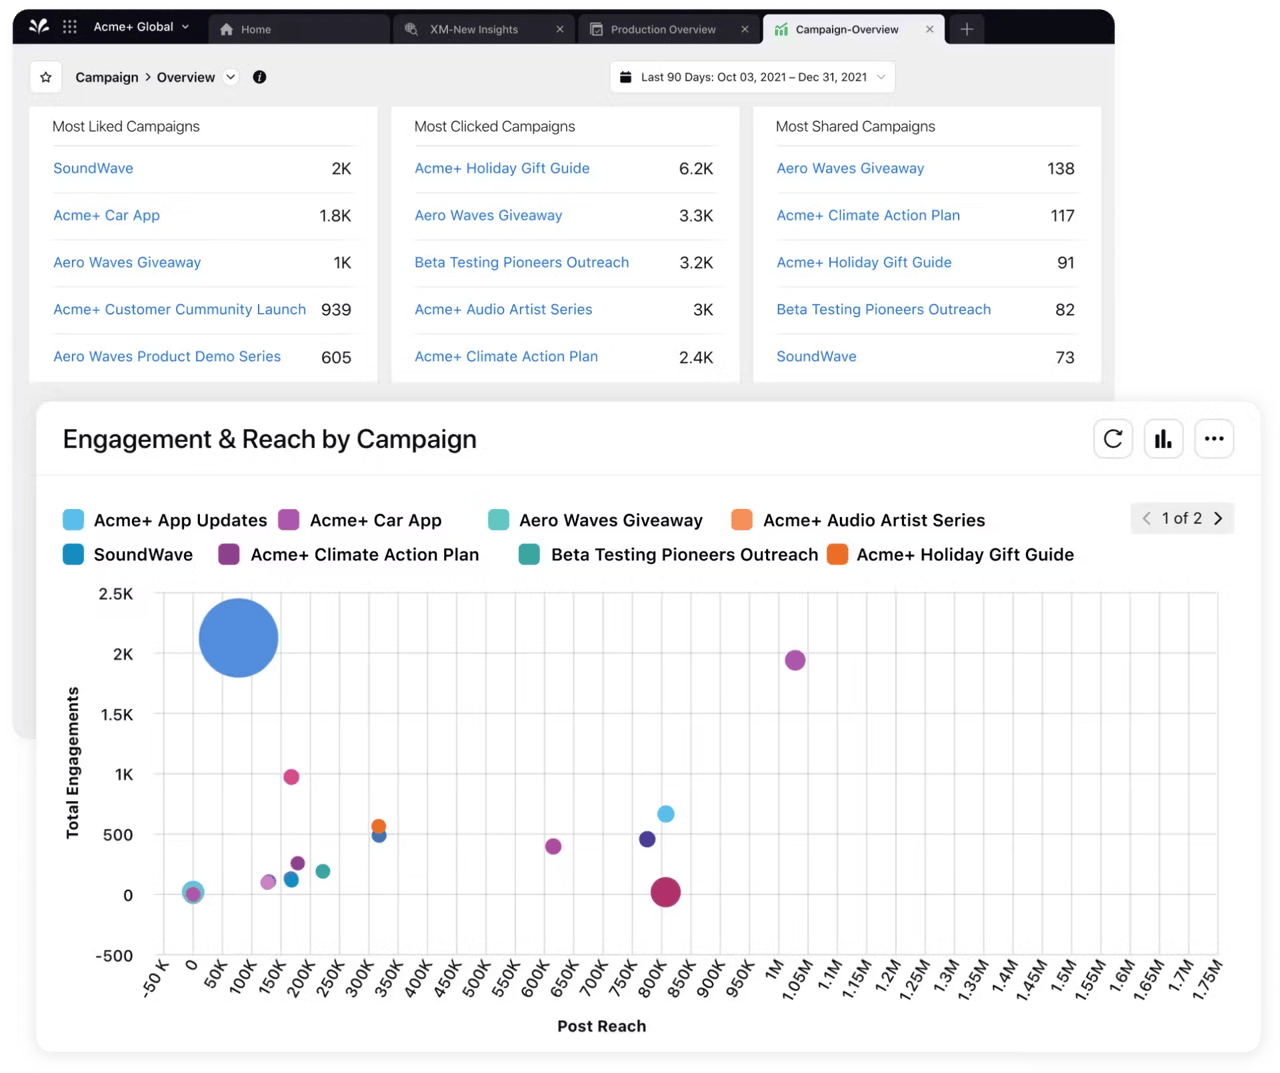Open the app grid icon next to the logo
1280x1073 pixels.
[70, 26]
